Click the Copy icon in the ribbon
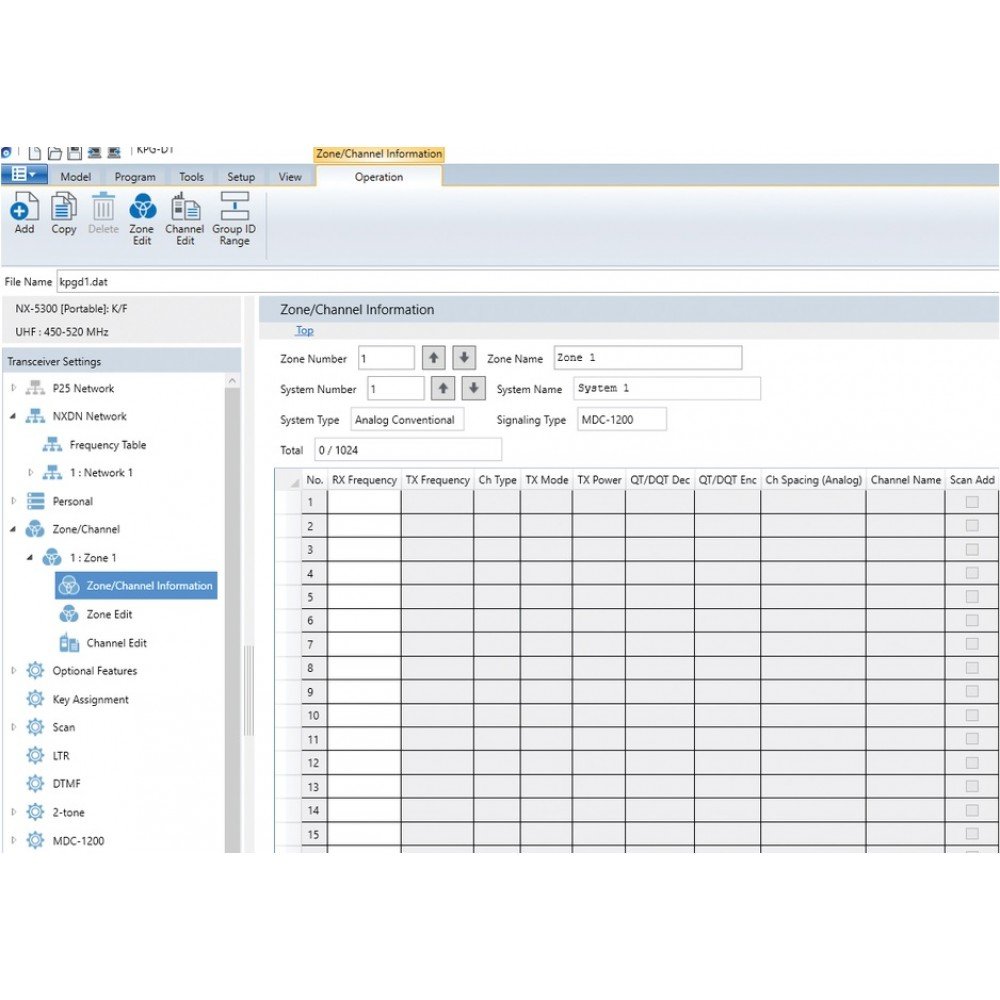 [64, 207]
